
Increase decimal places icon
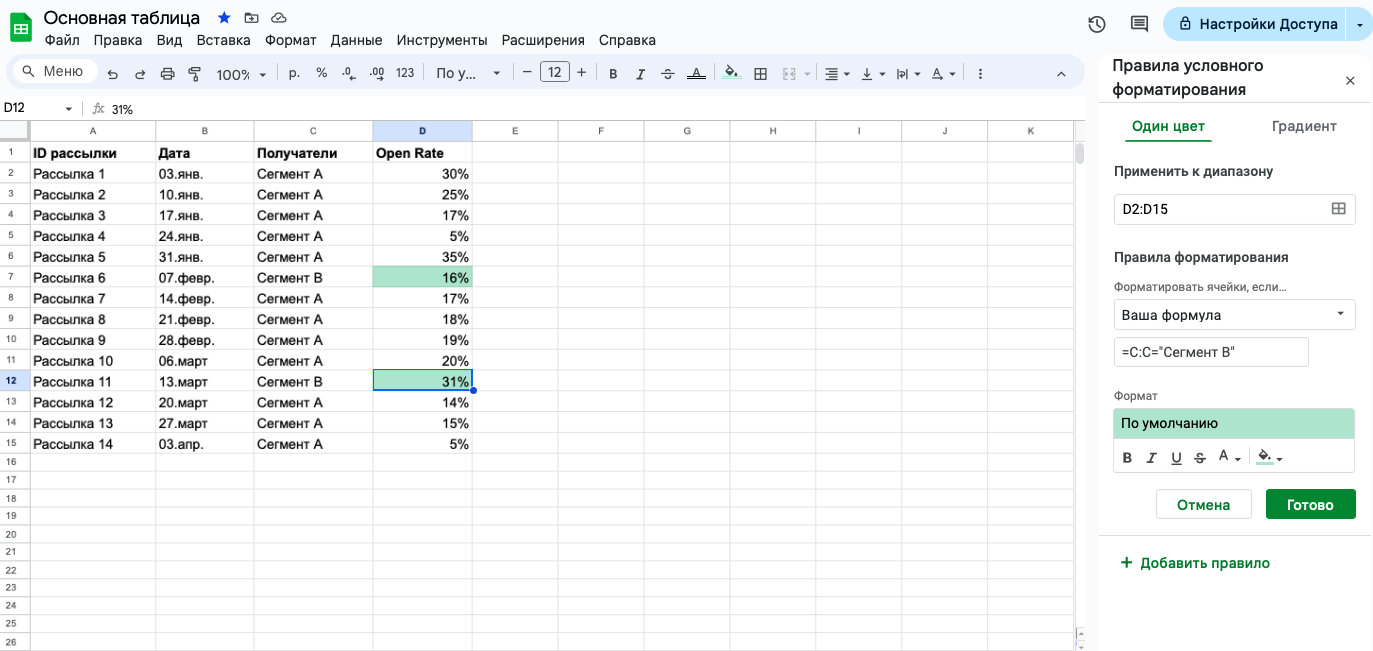(x=377, y=73)
